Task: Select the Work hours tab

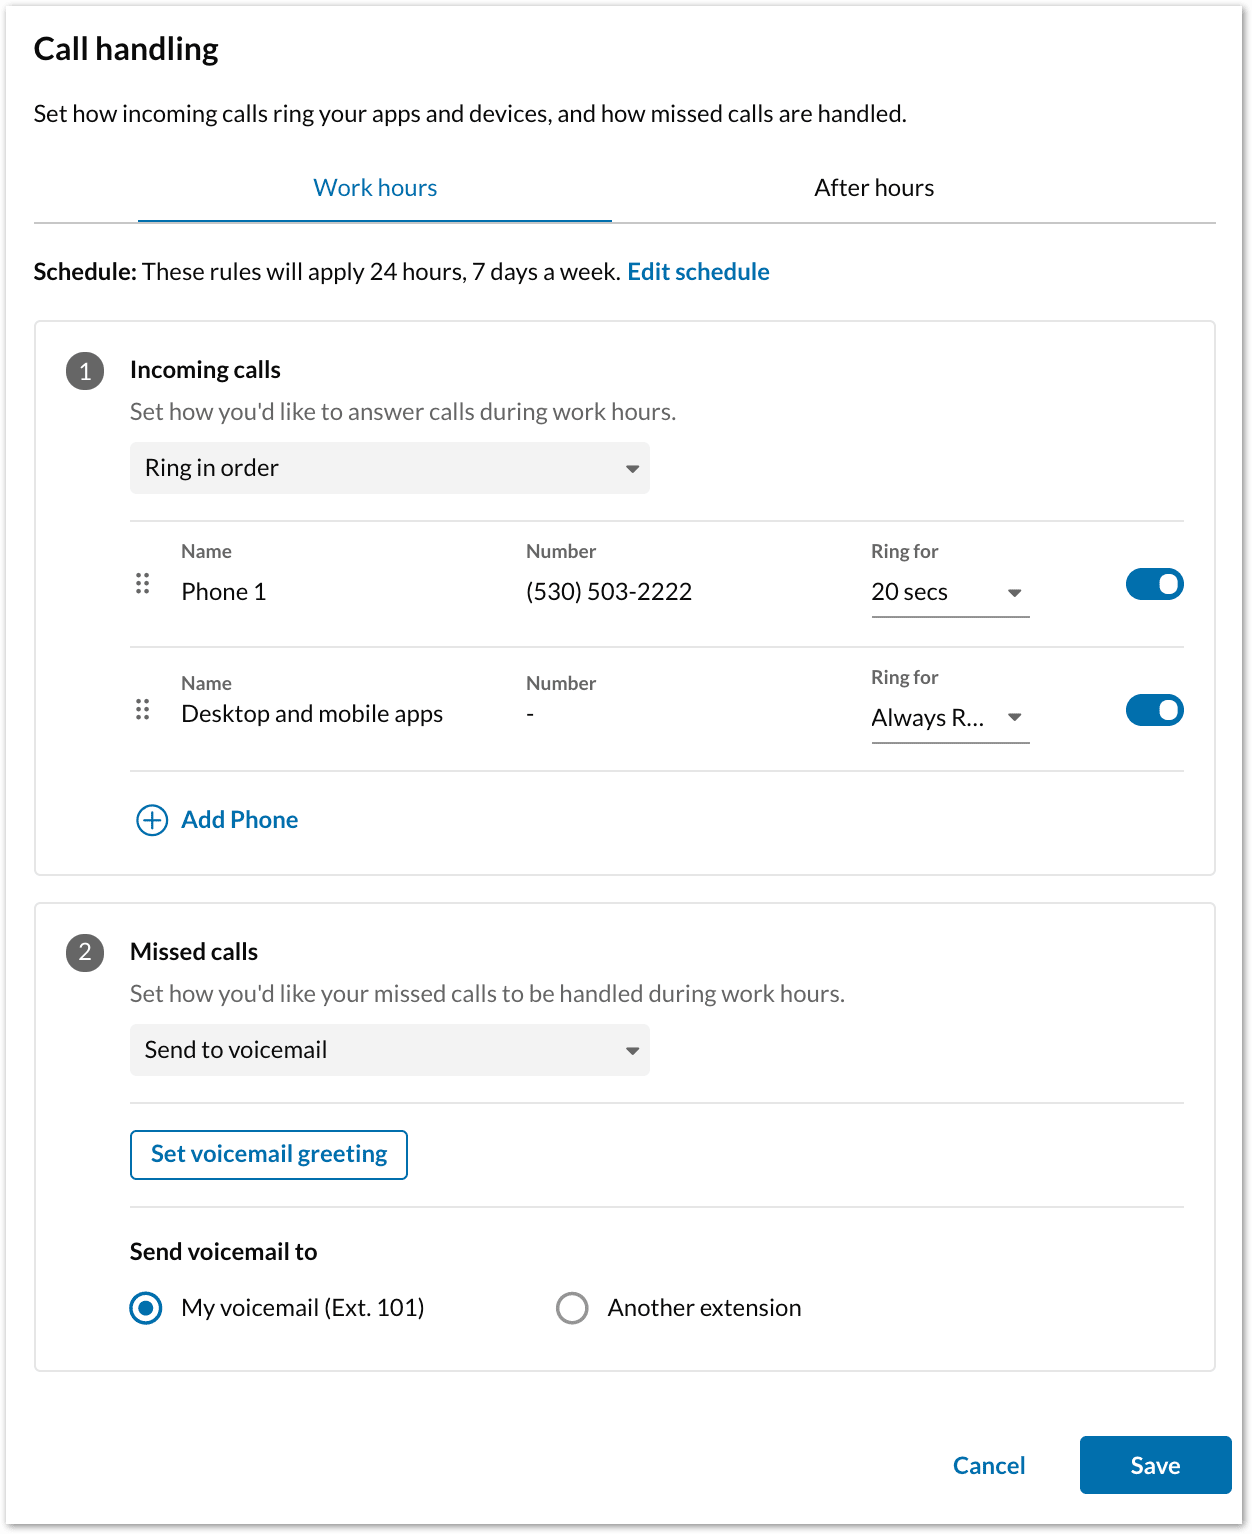Action: coord(375,187)
